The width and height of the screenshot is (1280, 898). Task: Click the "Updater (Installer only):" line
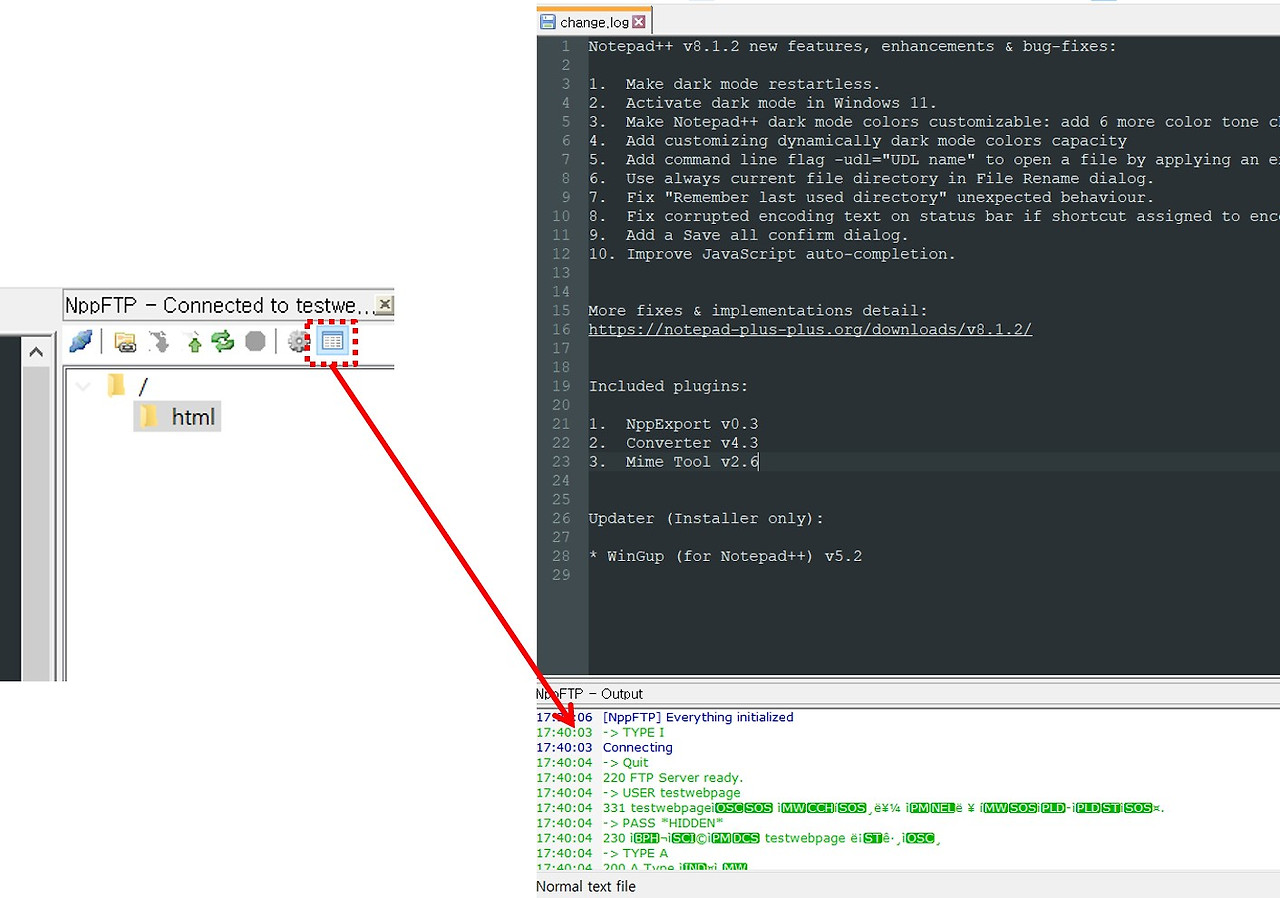(706, 519)
